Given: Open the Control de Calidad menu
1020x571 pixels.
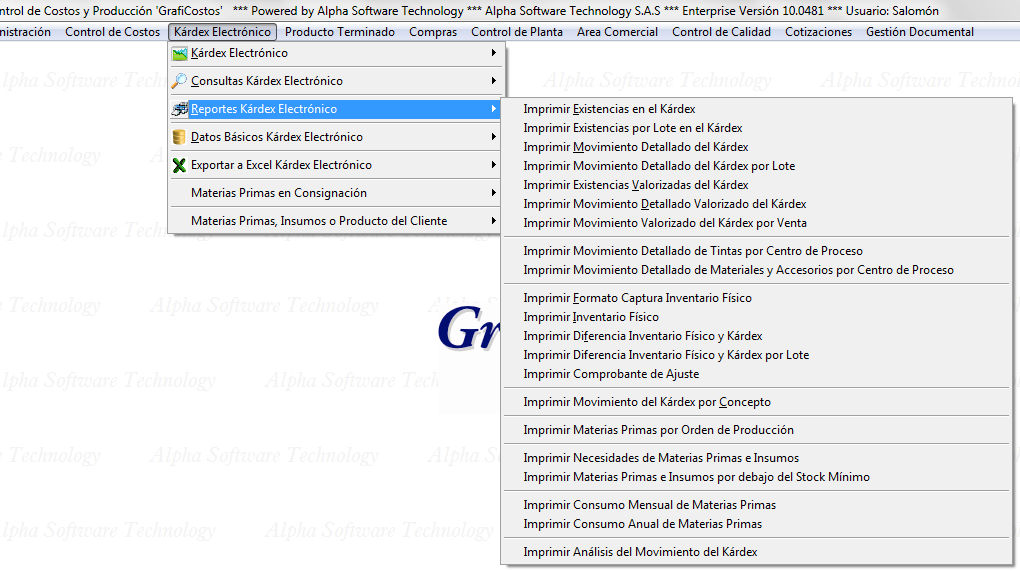Looking at the screenshot, I should [721, 32].
